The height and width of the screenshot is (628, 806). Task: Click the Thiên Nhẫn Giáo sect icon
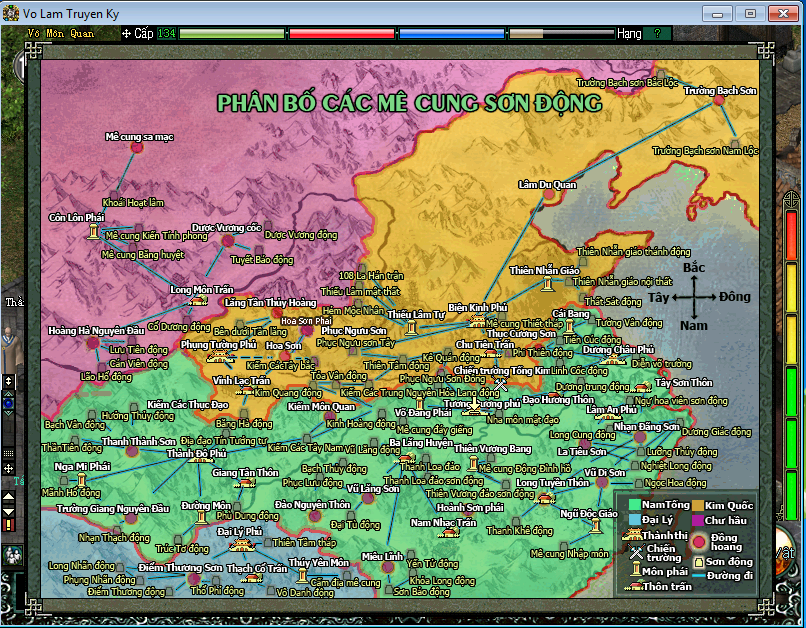click(548, 284)
